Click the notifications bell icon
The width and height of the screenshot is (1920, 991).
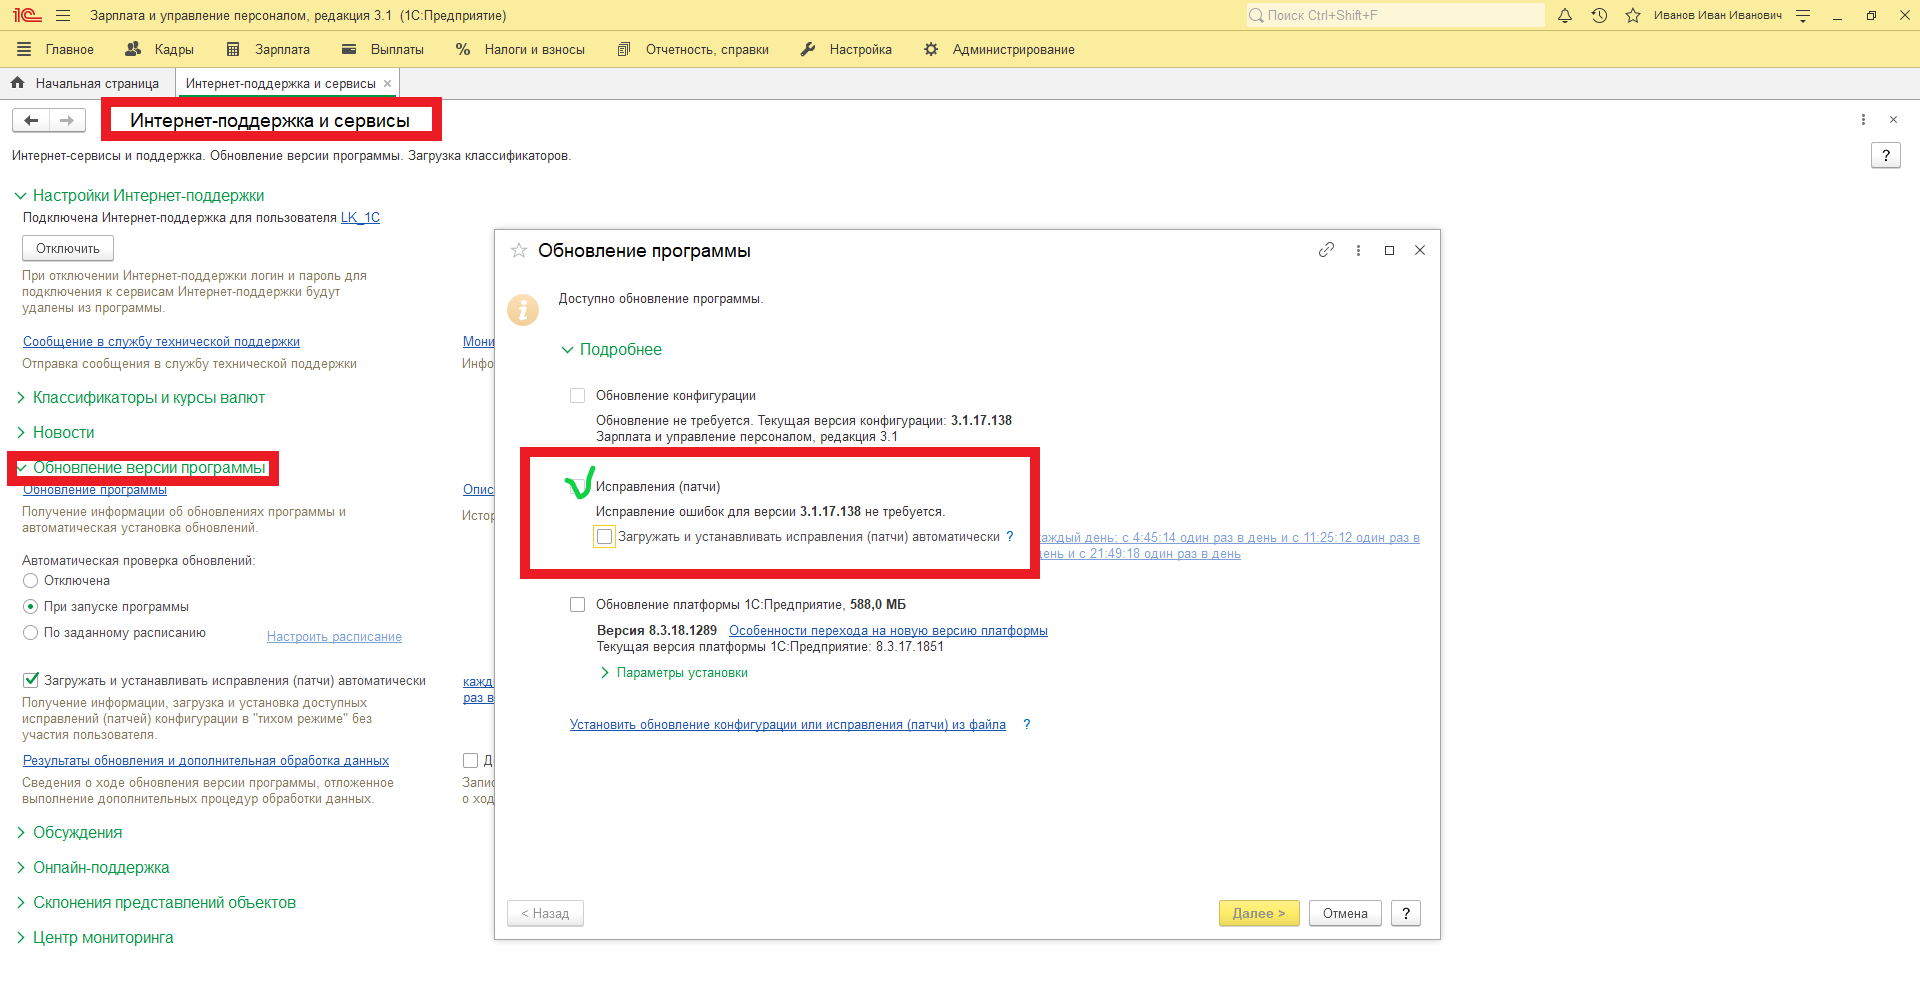(1565, 16)
